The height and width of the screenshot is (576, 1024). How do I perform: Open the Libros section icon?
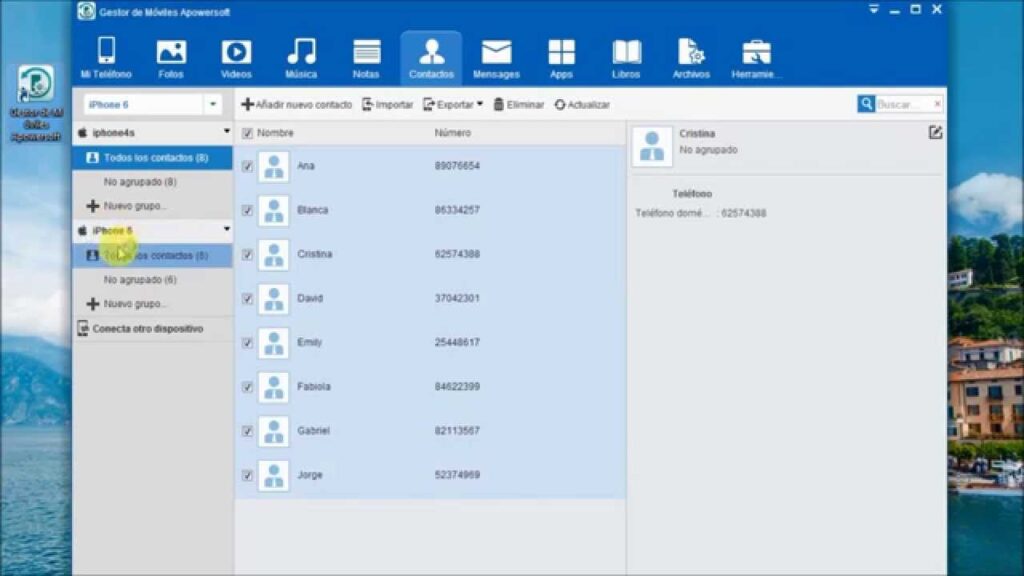(x=626, y=53)
